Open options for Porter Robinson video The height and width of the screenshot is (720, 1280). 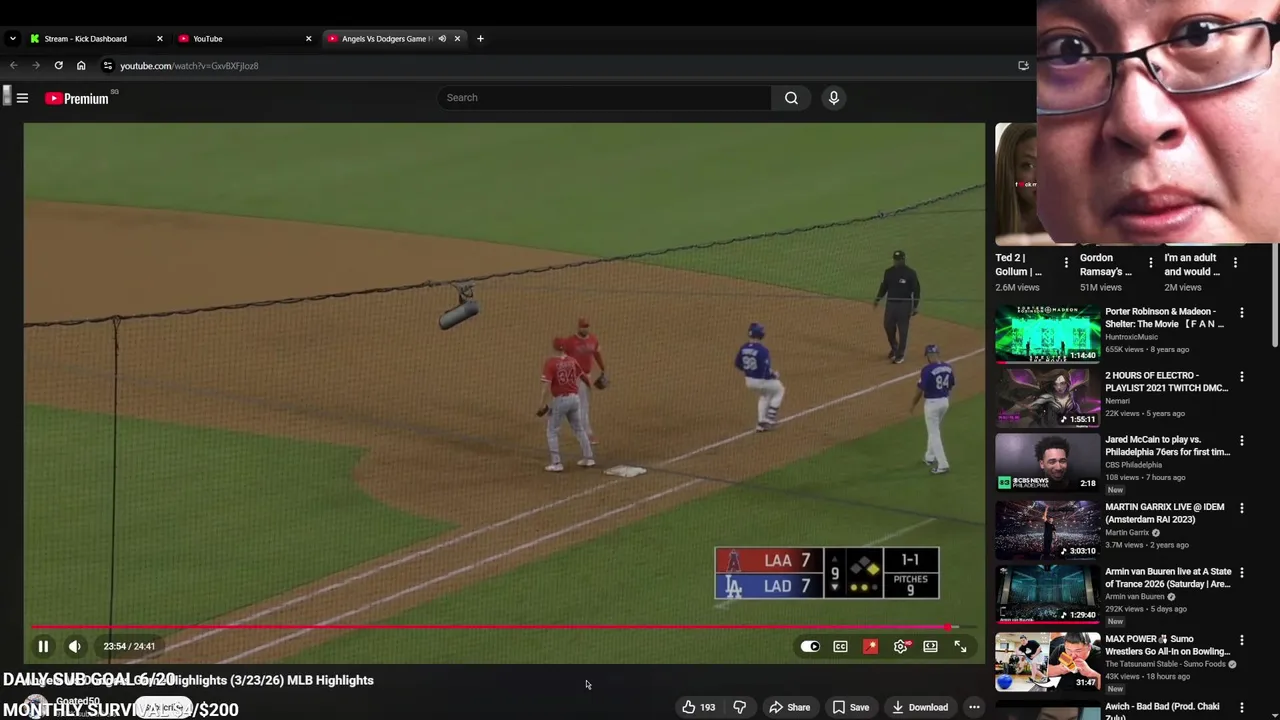[1242, 313]
